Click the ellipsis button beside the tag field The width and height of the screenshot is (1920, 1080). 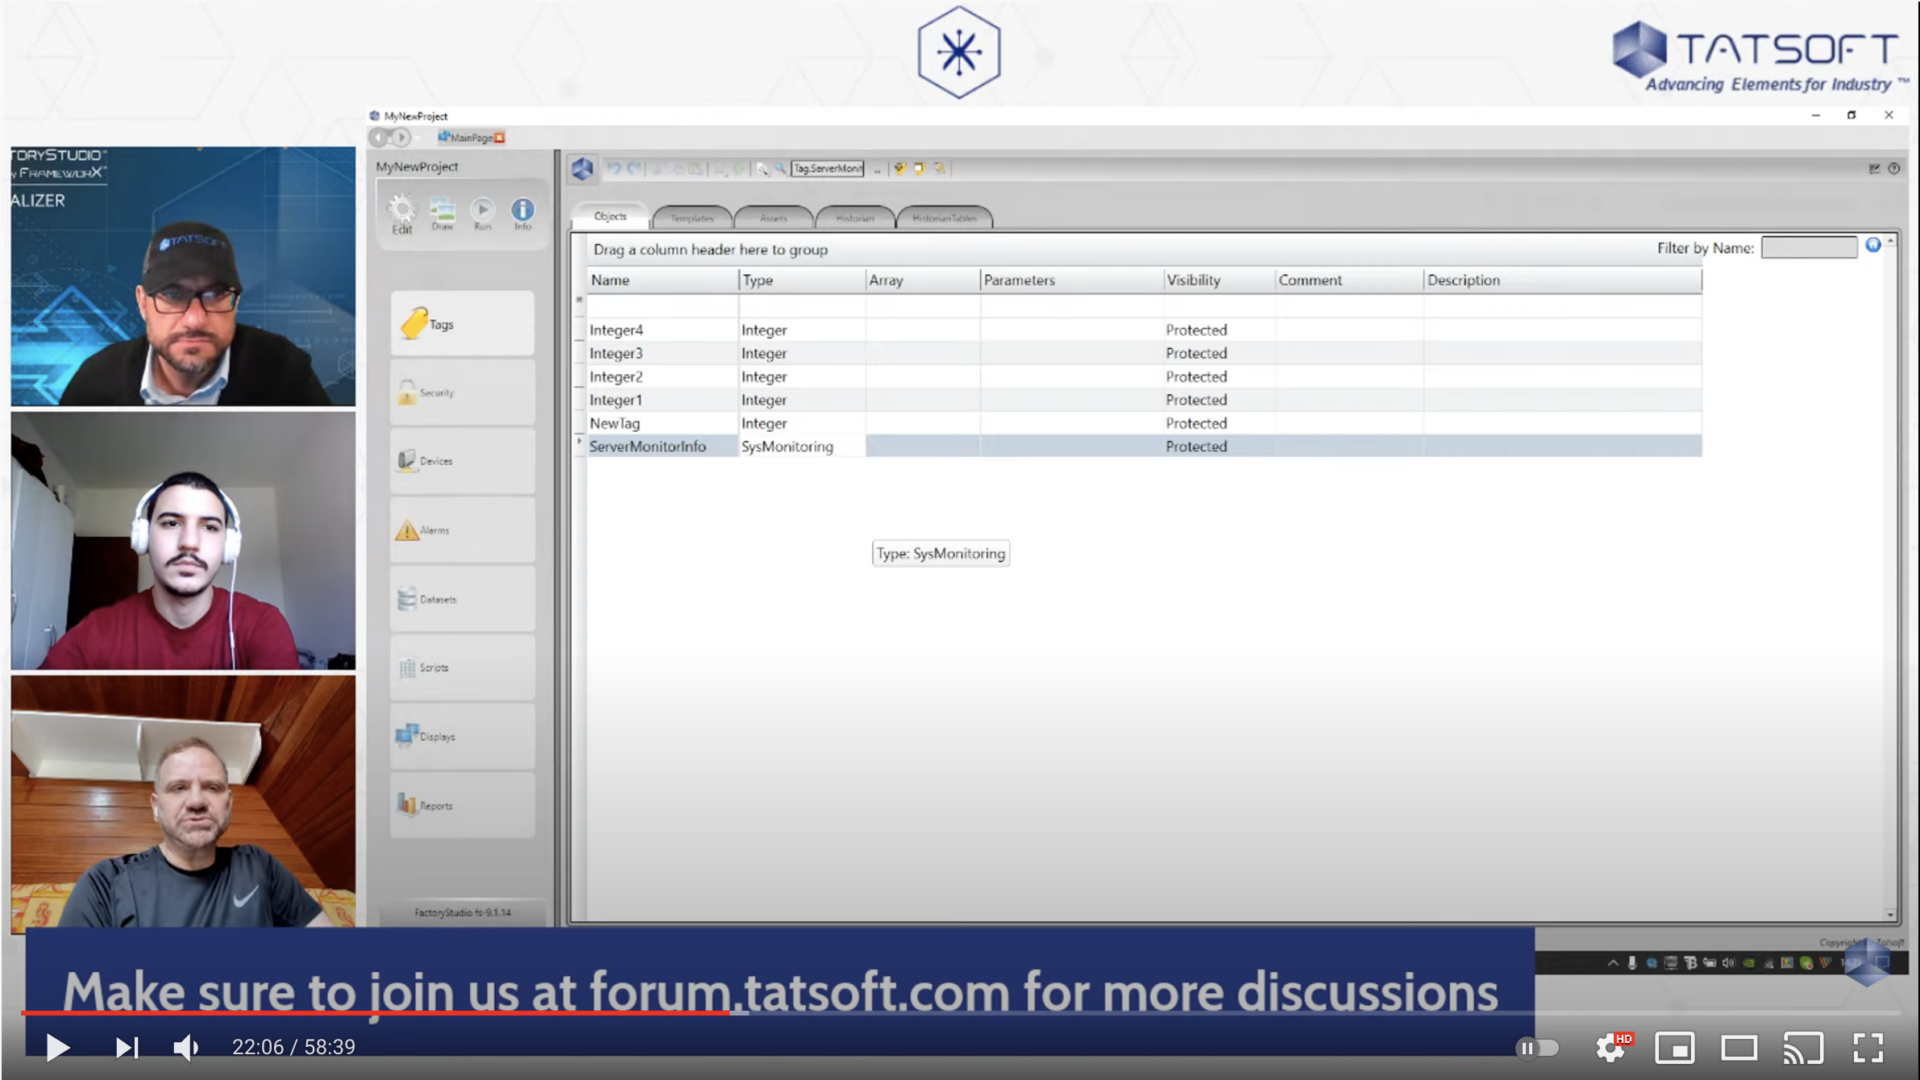pos(877,169)
